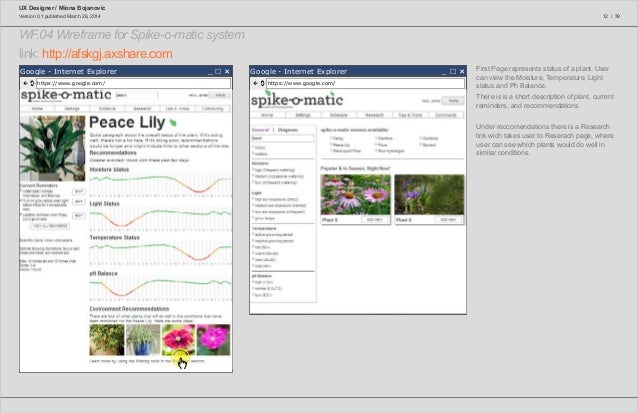Click the back arrow in the Peace Lily window
Image resolution: width=638 pixels, height=413 pixels.
[x=26, y=83]
